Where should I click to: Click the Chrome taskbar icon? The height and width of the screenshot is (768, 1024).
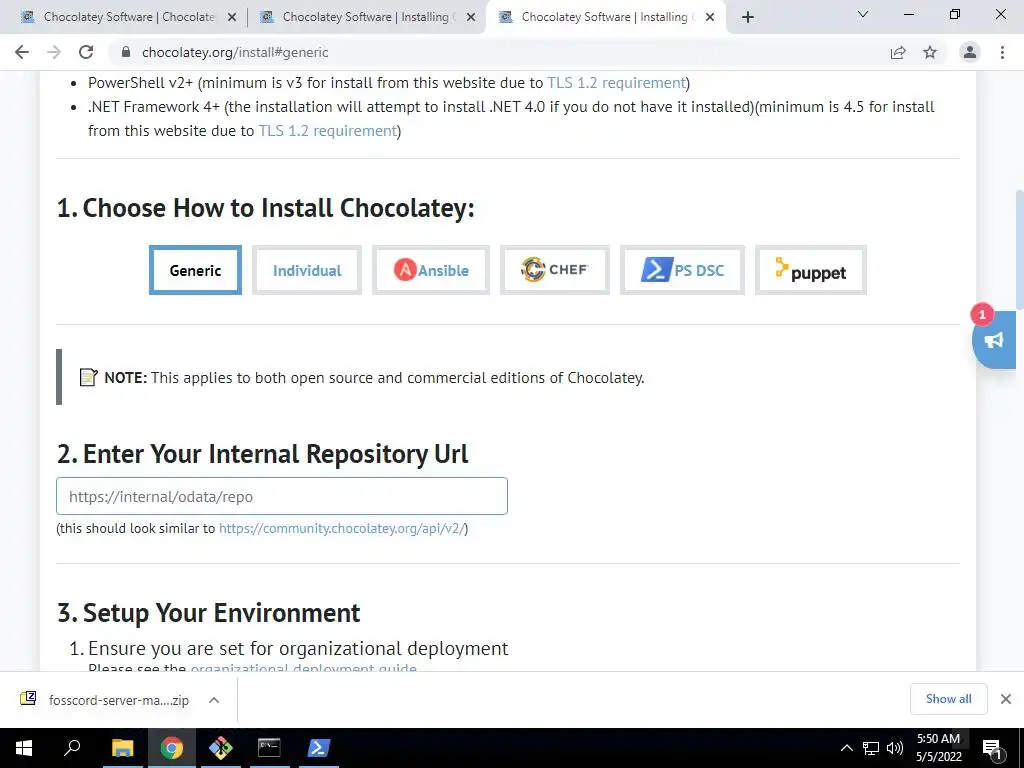172,748
